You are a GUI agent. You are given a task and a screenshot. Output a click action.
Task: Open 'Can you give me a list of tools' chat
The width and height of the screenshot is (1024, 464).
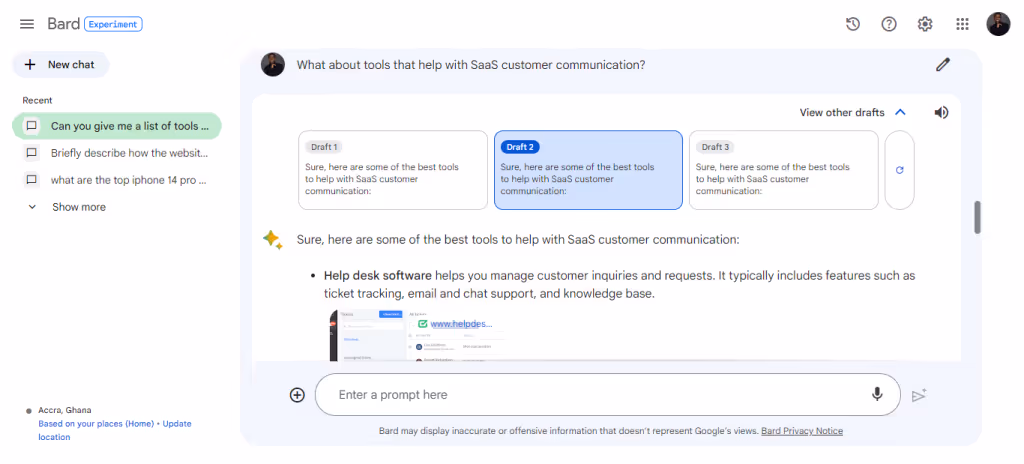(x=117, y=125)
